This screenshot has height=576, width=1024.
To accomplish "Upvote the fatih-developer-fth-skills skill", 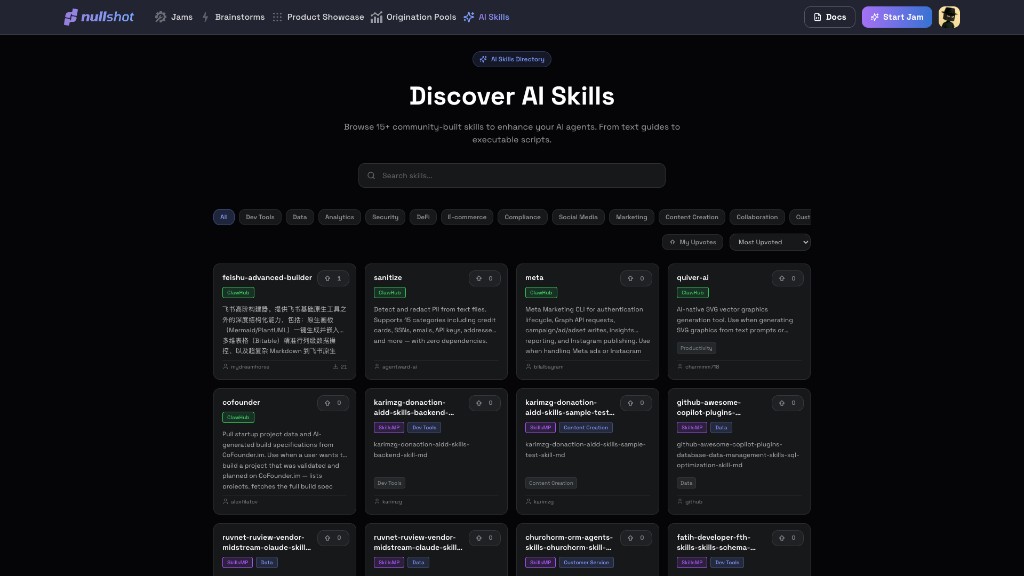I will (788, 538).
